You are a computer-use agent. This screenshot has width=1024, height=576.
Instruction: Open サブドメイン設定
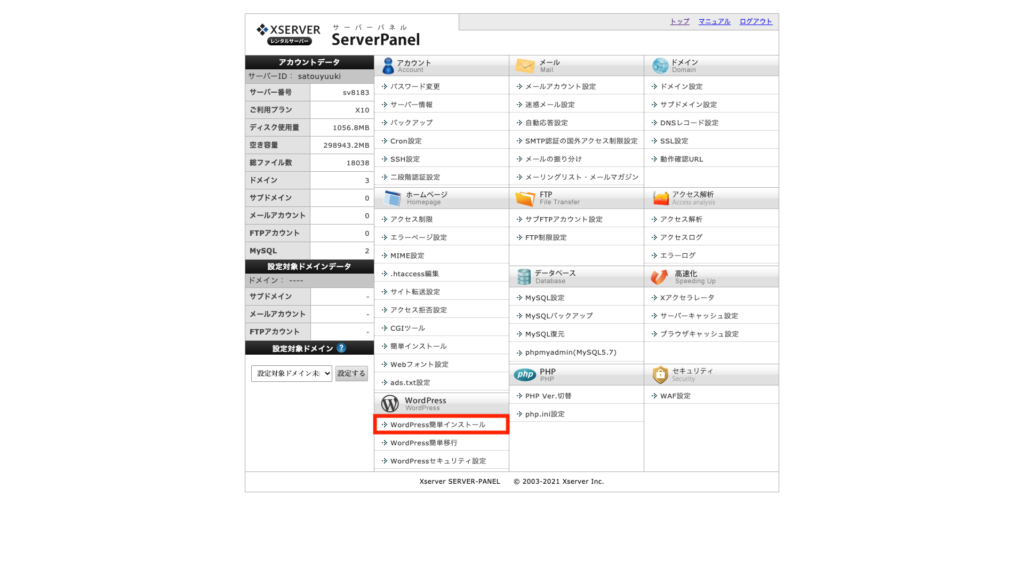[688, 104]
